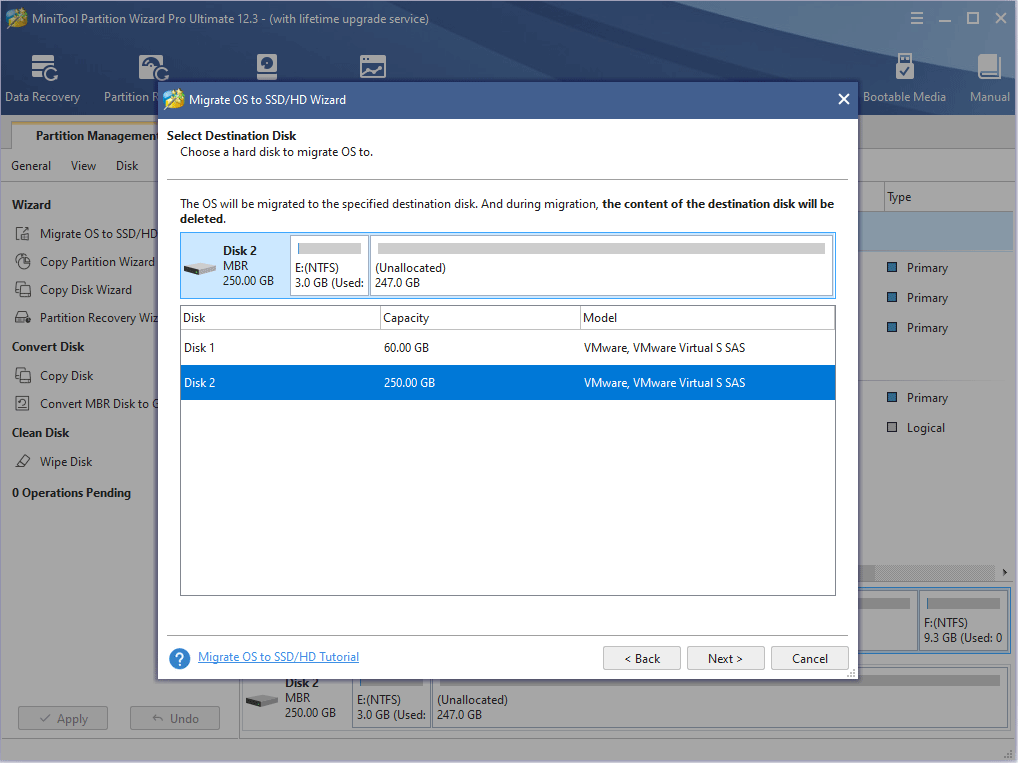1018x763 pixels.
Task: Click the Model column header
Action: (x=707, y=318)
